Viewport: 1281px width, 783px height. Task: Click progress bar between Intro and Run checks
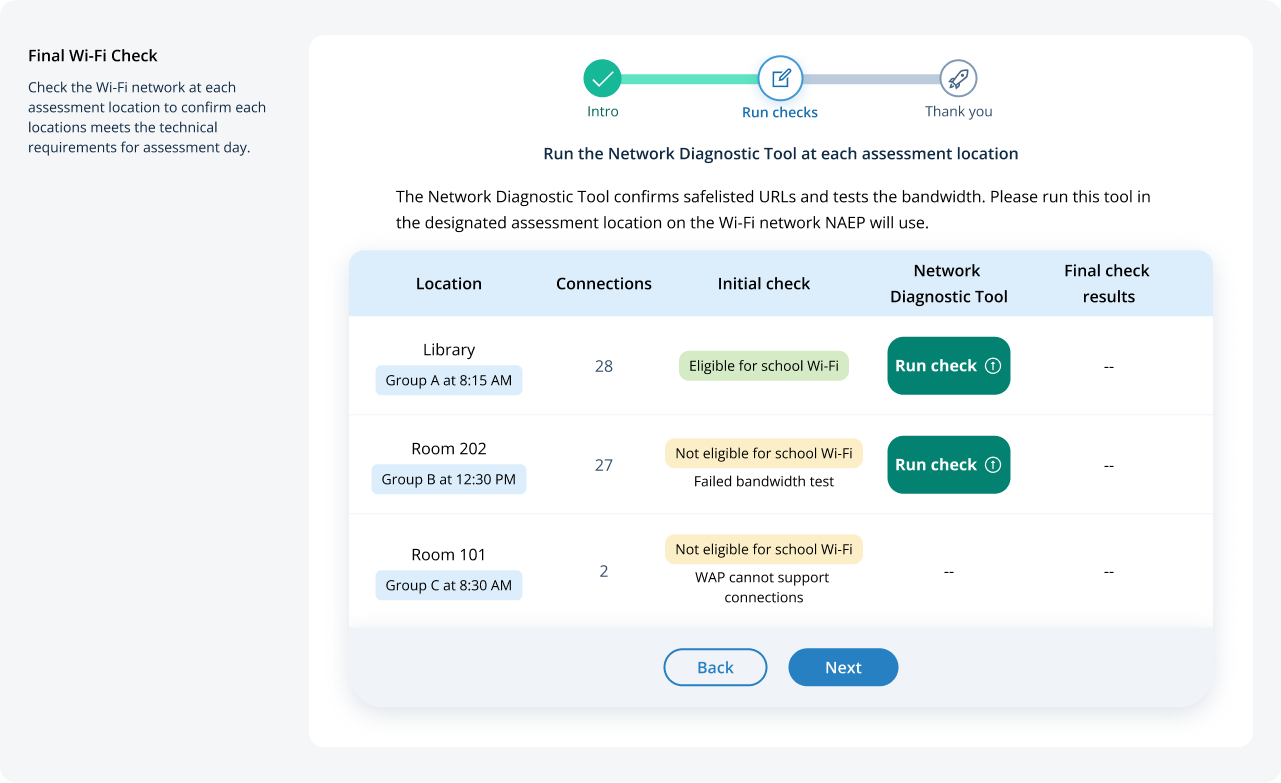coord(690,78)
